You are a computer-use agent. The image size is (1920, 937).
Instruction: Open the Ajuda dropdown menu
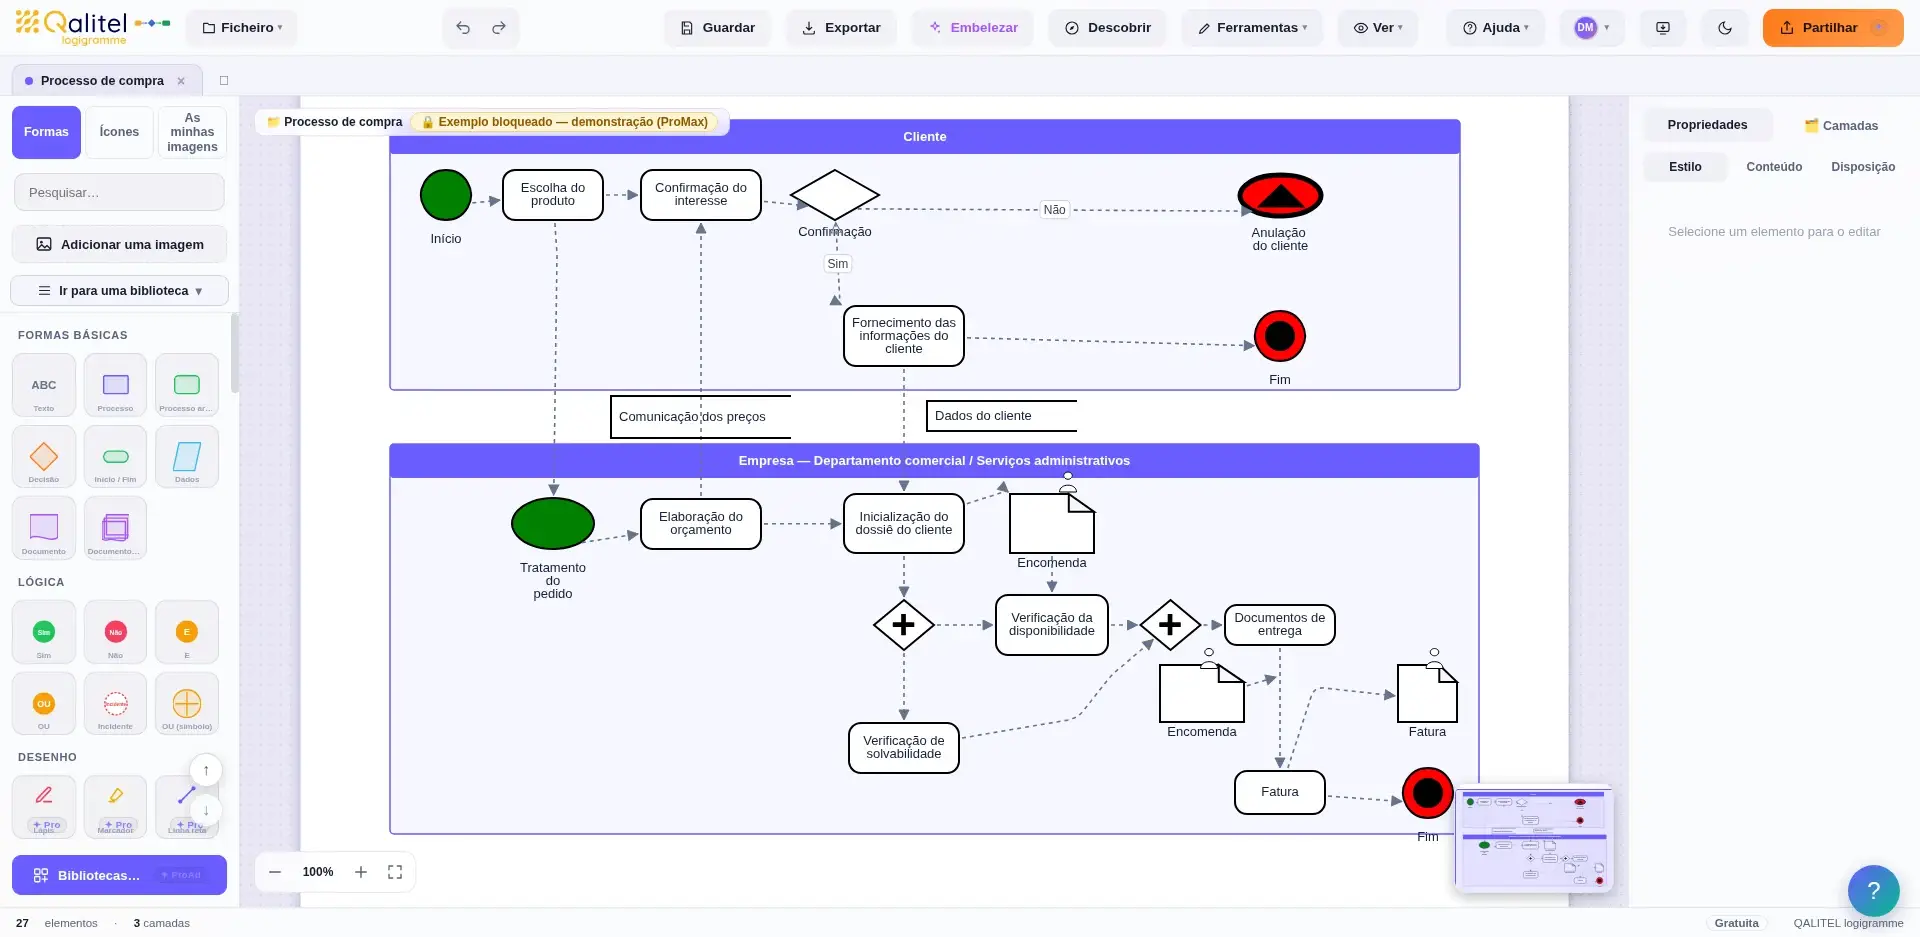(1495, 28)
